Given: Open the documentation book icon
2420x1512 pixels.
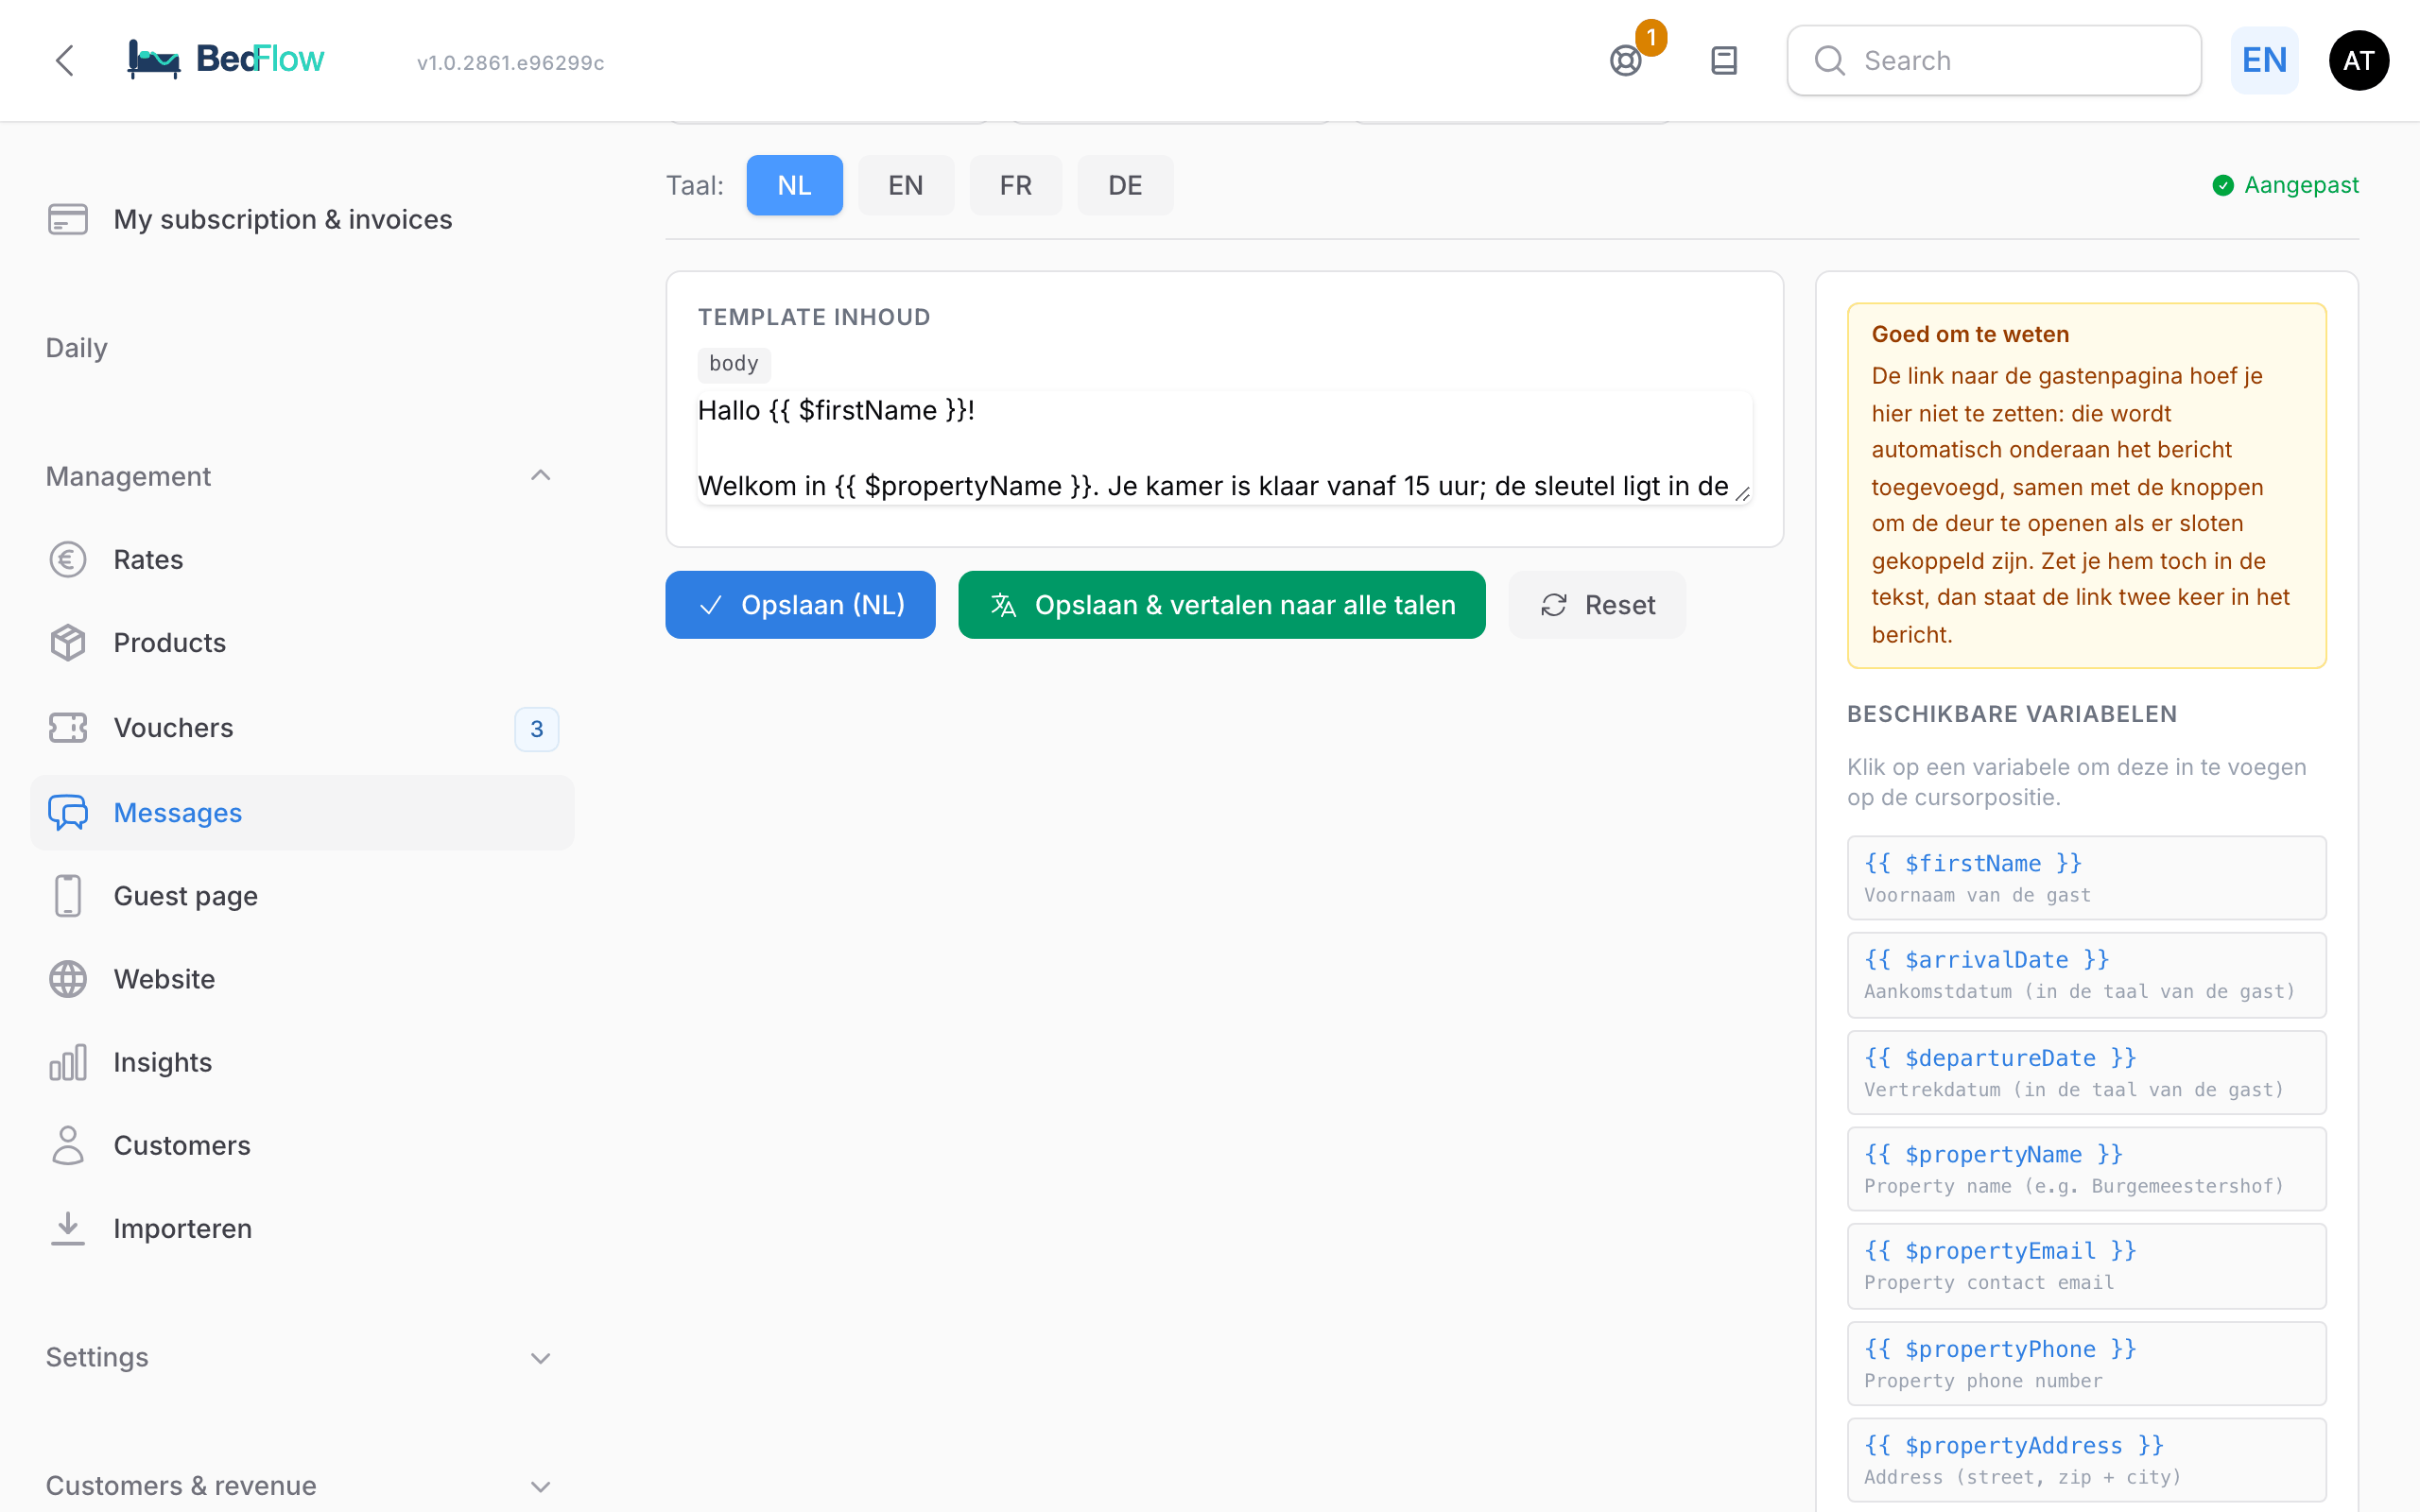Looking at the screenshot, I should point(1724,61).
